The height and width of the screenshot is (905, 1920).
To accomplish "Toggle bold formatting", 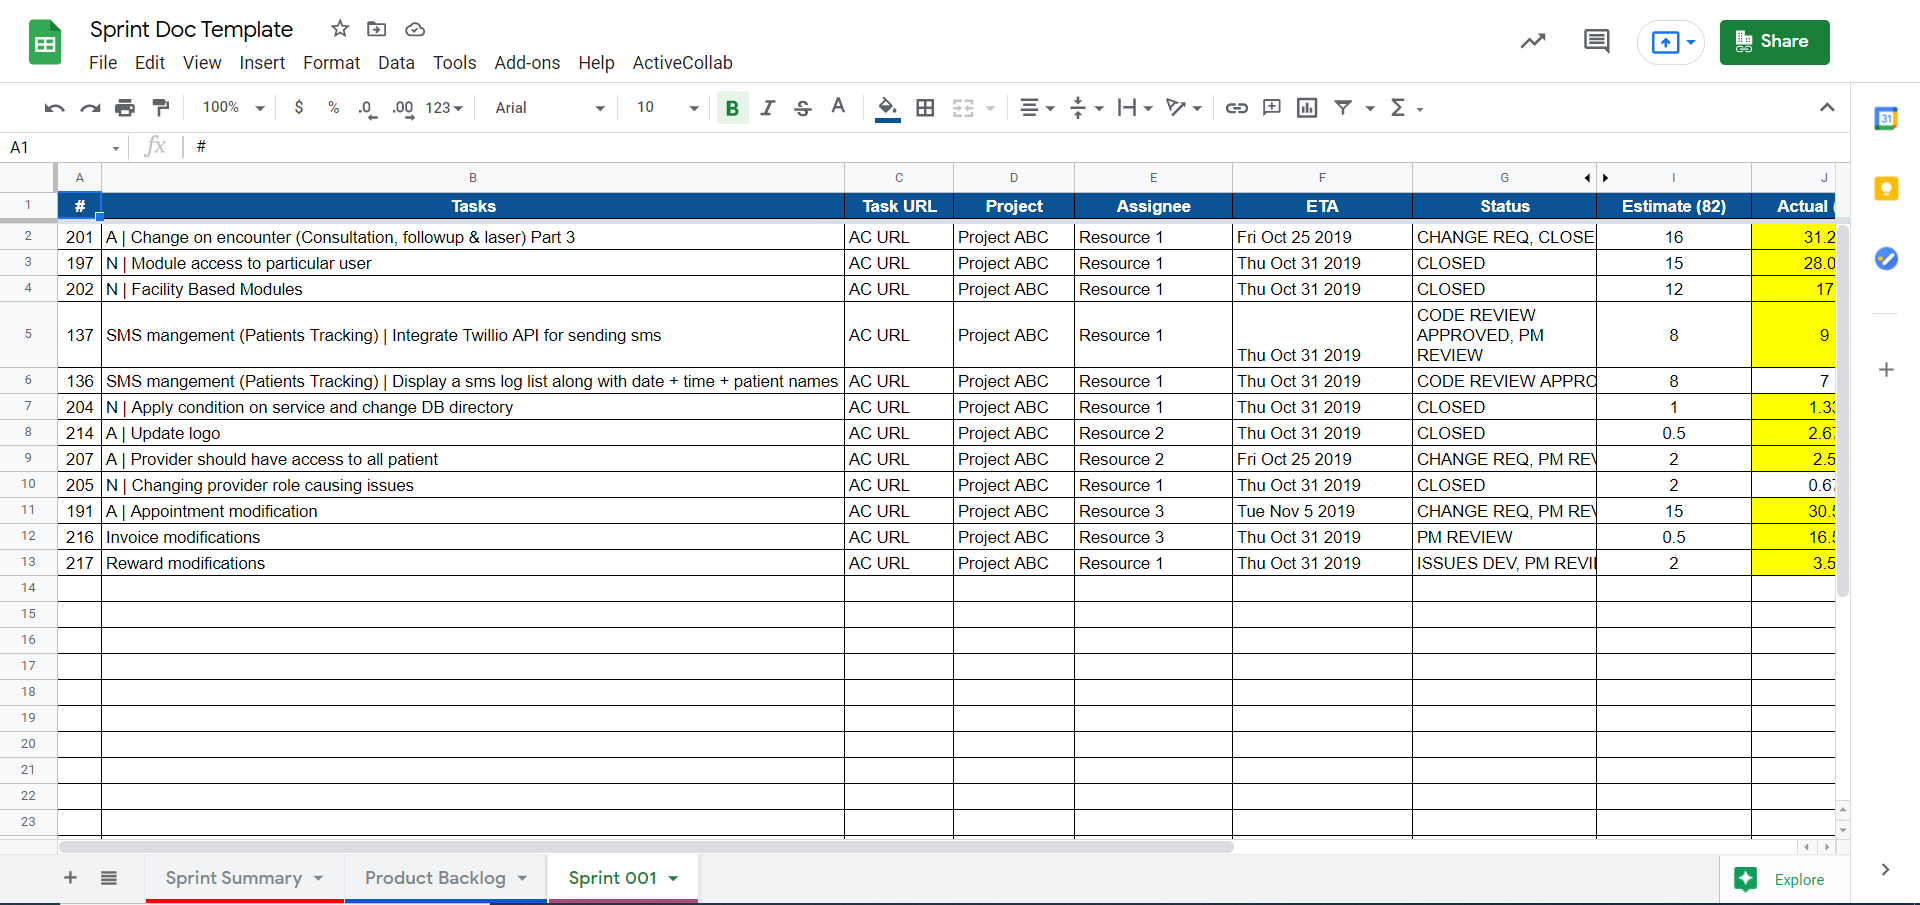I will 732,108.
